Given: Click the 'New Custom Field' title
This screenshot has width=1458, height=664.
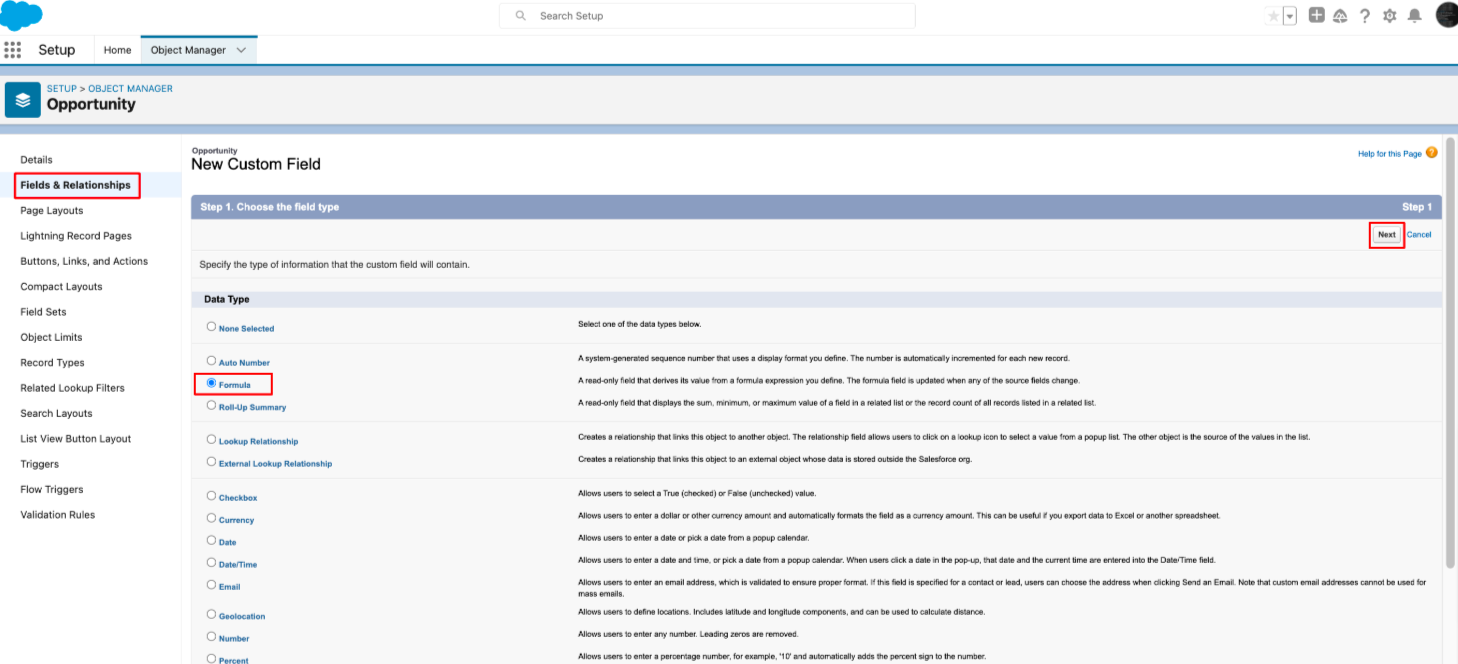Looking at the screenshot, I should pos(256,164).
